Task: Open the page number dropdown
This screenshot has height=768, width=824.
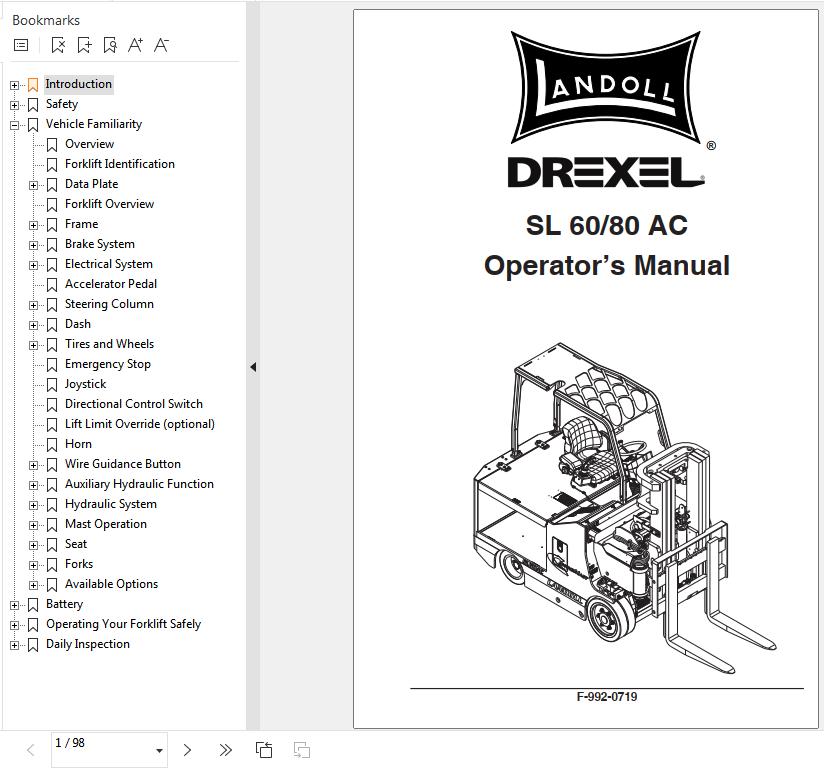Action: [x=159, y=751]
